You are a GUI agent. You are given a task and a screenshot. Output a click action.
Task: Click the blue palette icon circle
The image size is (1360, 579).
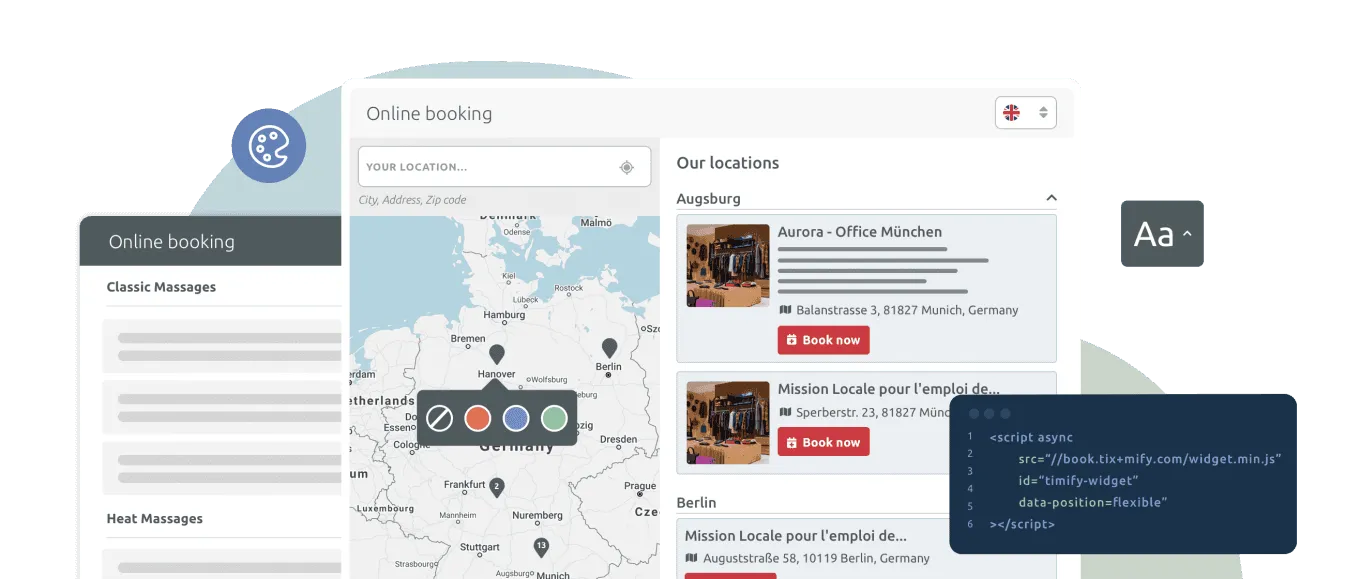[269, 146]
